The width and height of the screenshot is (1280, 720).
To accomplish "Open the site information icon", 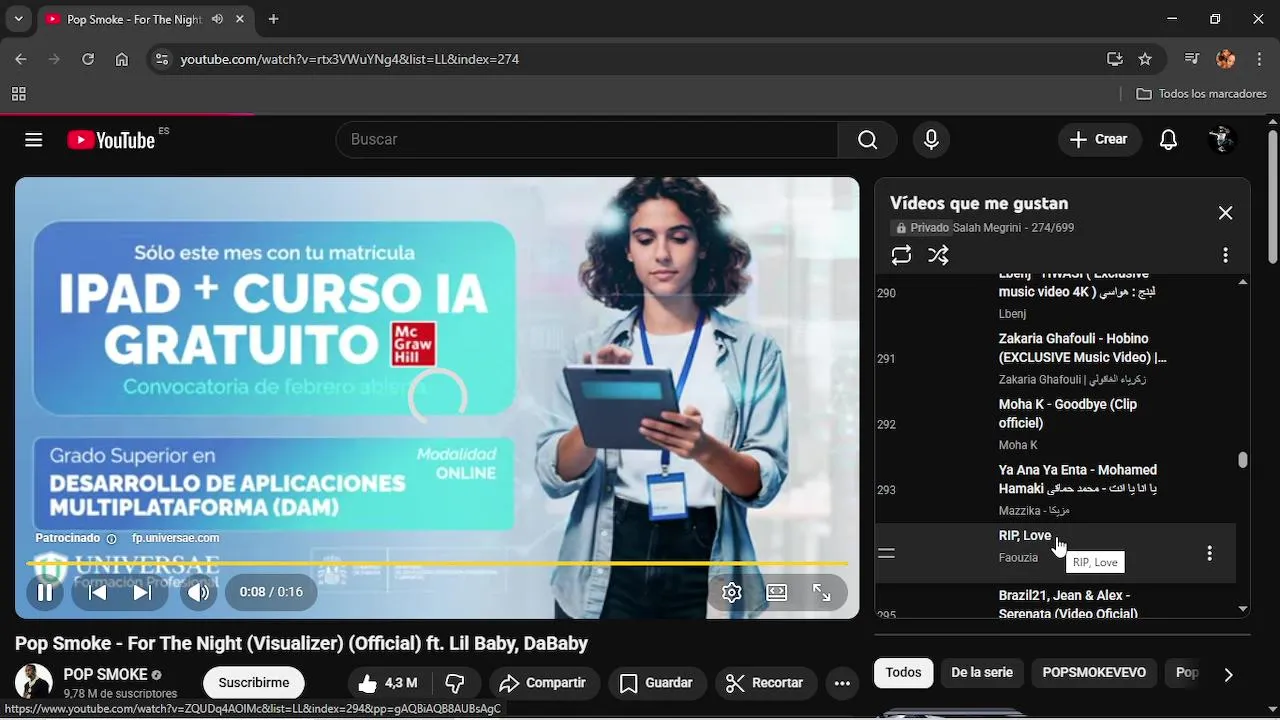I will tap(162, 59).
